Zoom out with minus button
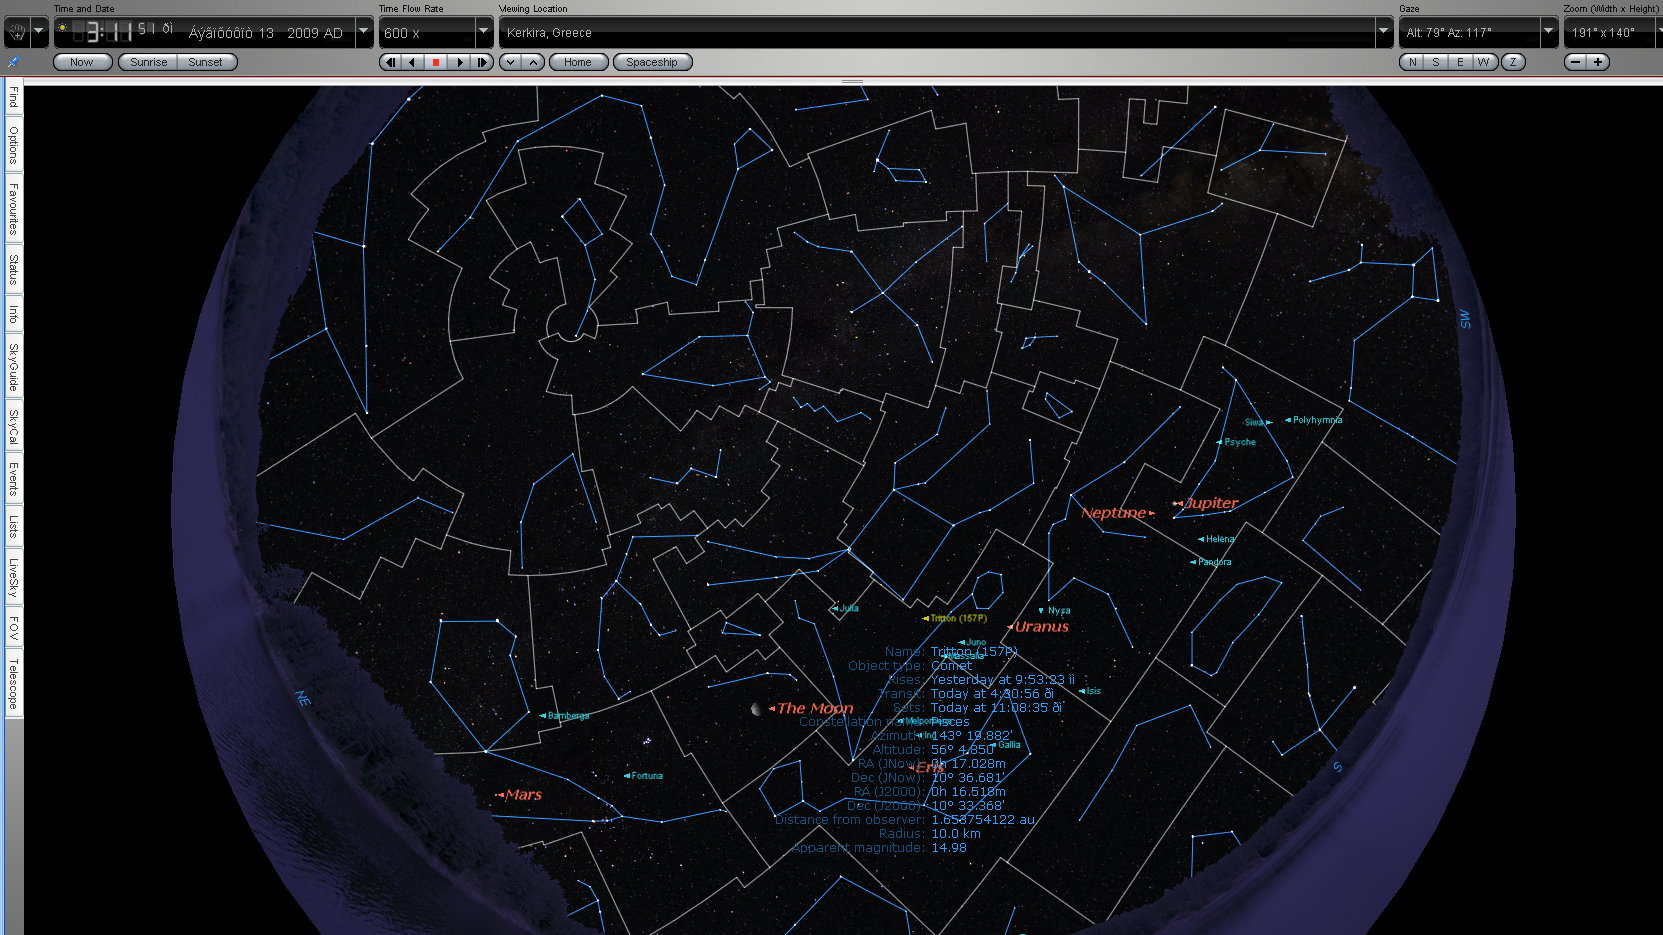This screenshot has width=1663, height=935. click(1575, 62)
